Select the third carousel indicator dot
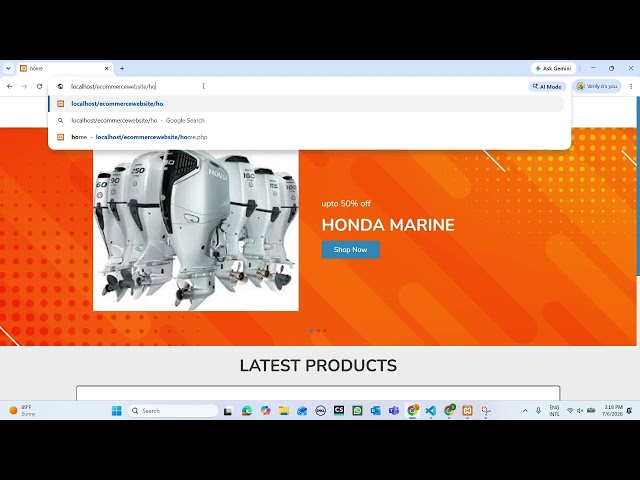This screenshot has width=640, height=480. (325, 330)
